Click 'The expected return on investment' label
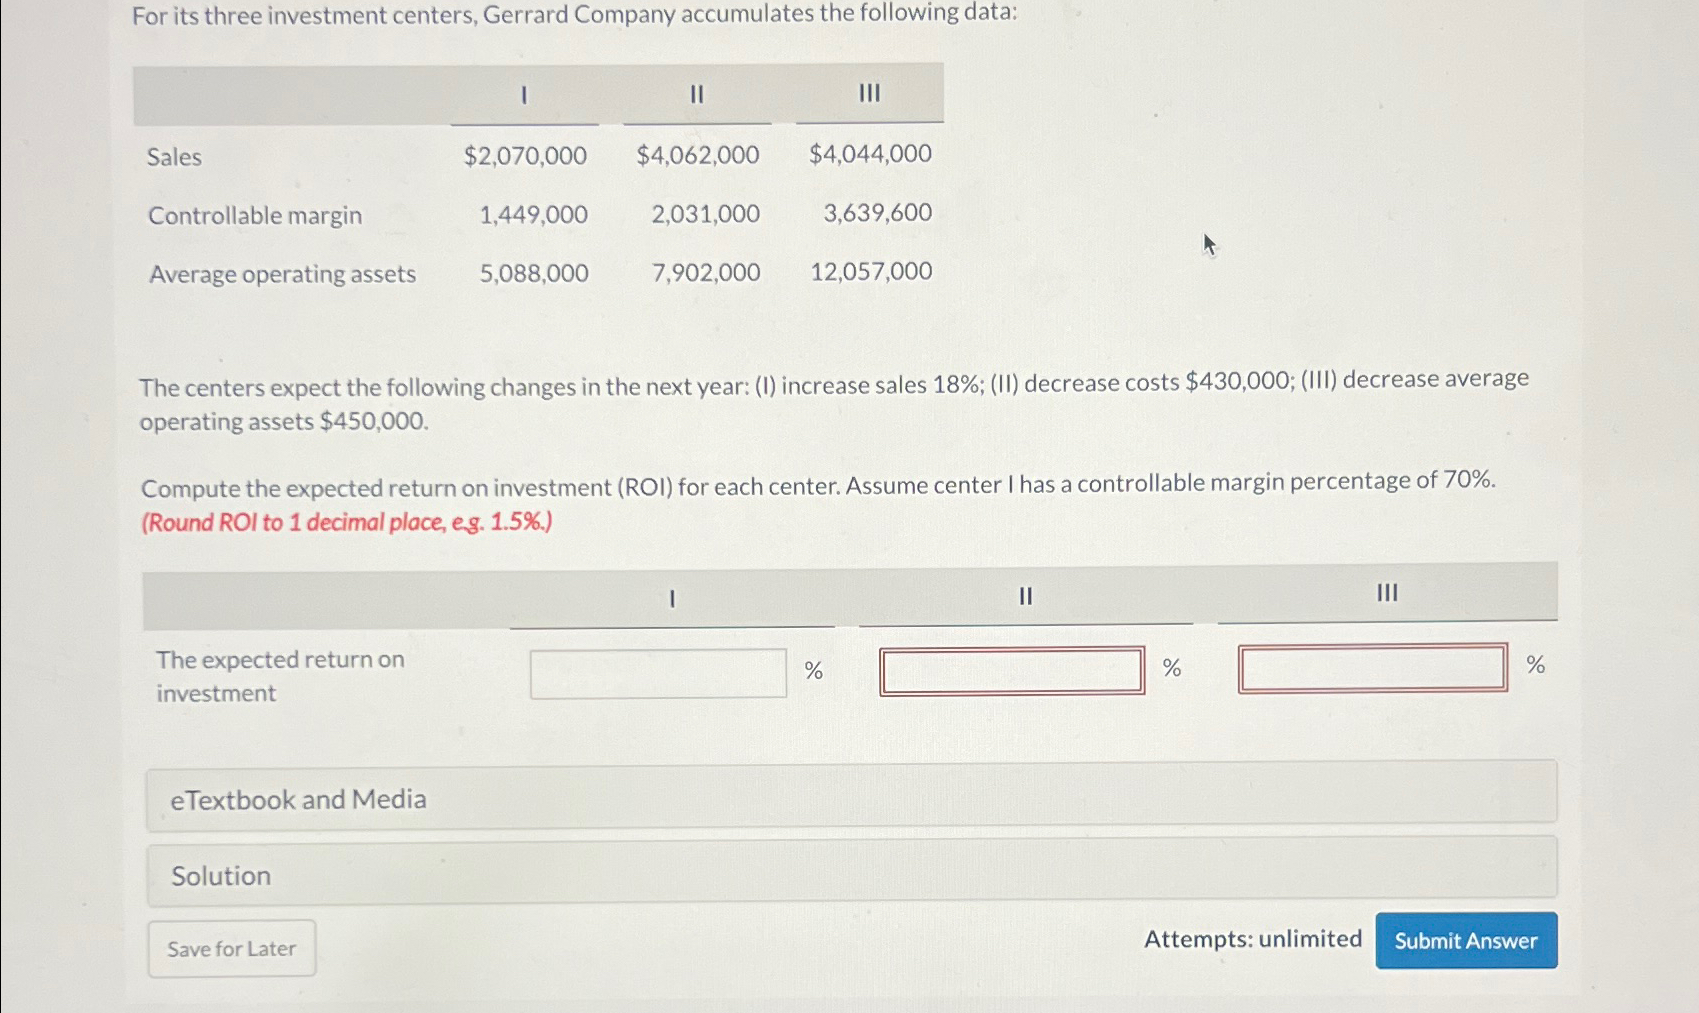 tap(280, 676)
